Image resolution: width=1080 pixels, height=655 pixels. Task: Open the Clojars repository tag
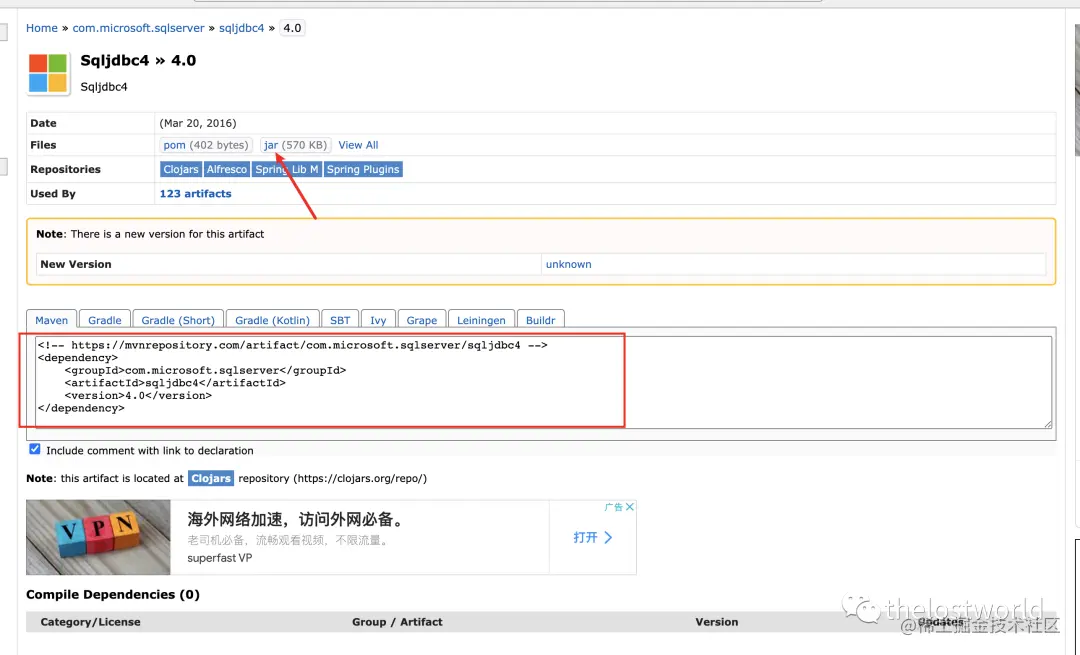180,169
